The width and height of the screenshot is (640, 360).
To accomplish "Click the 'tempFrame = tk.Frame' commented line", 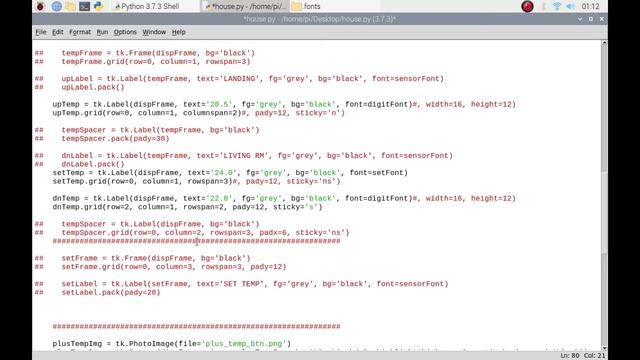I will click(145, 53).
